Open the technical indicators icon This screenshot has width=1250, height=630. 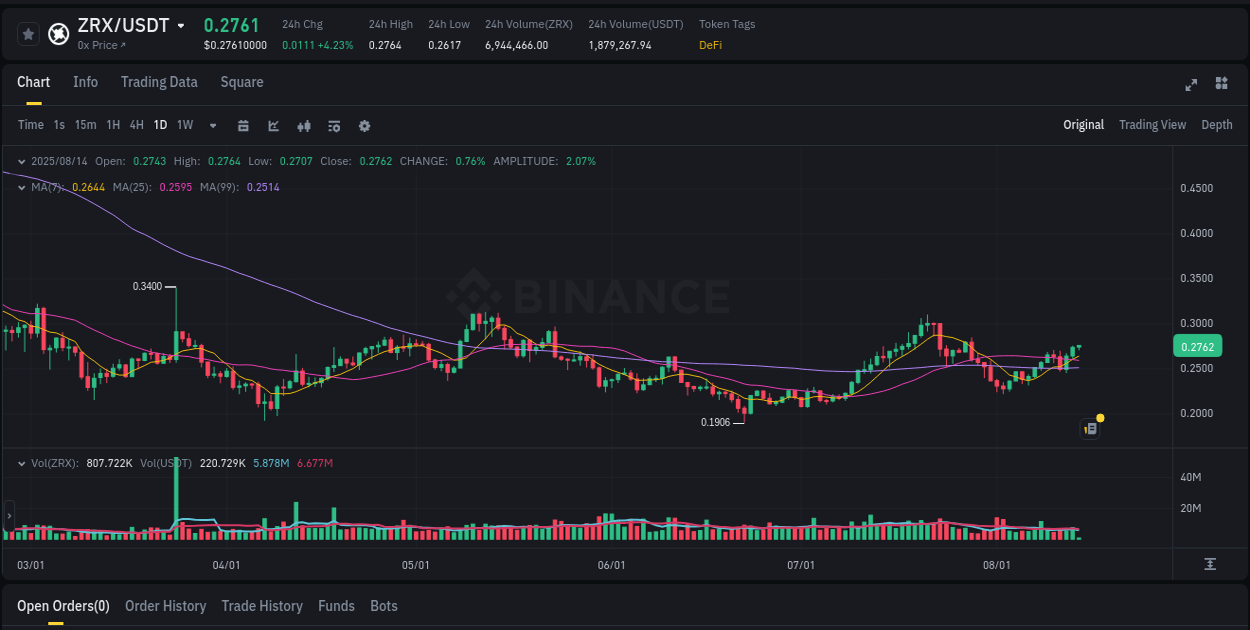click(x=333, y=126)
